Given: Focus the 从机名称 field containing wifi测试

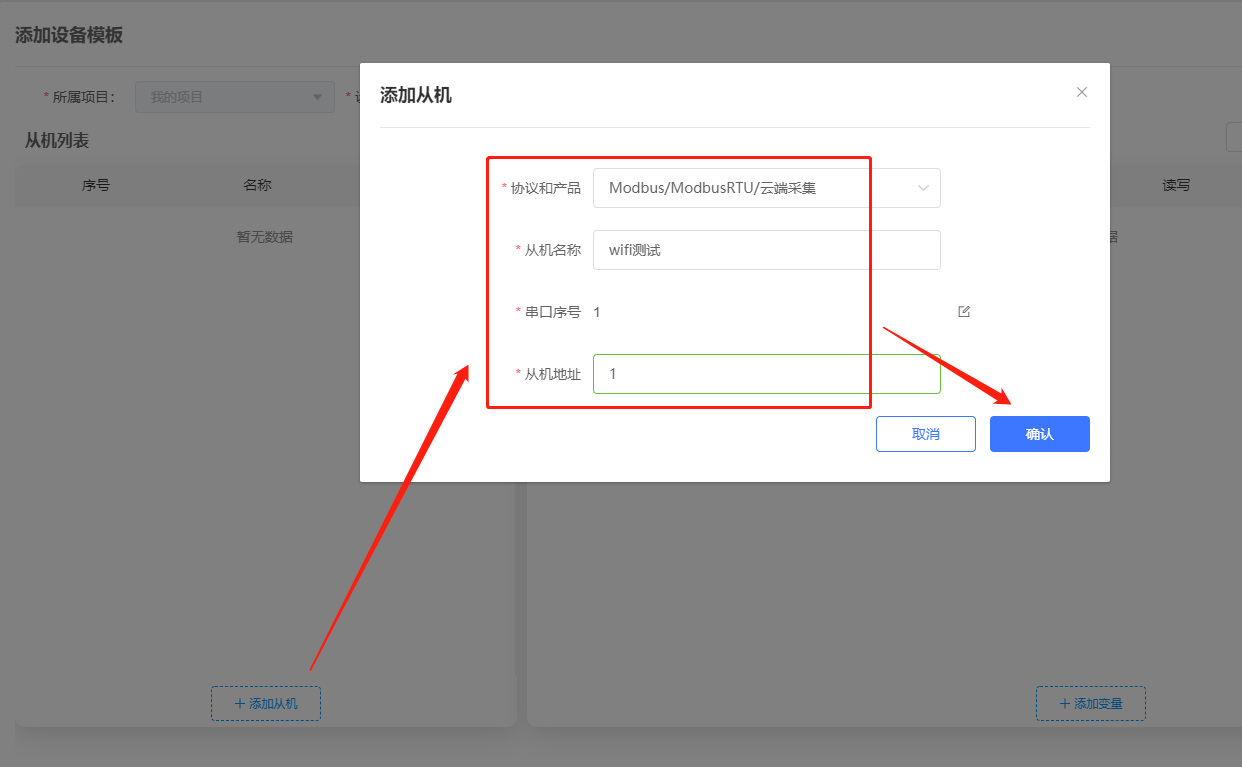Looking at the screenshot, I should point(766,250).
